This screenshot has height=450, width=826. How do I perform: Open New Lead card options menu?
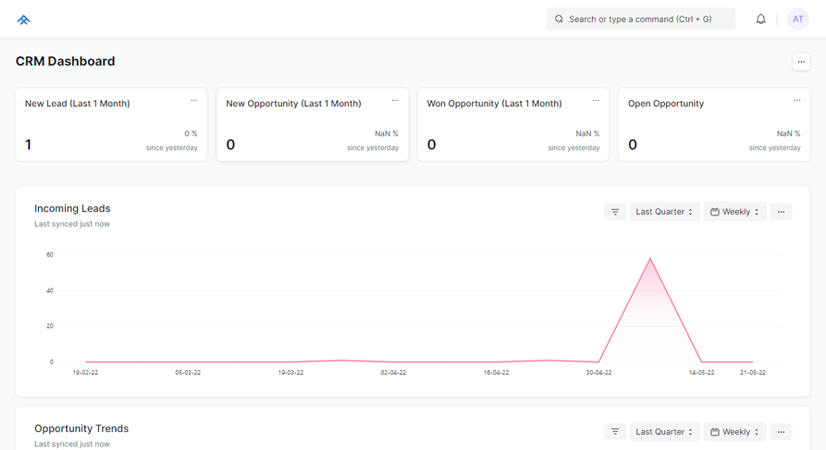click(x=194, y=100)
